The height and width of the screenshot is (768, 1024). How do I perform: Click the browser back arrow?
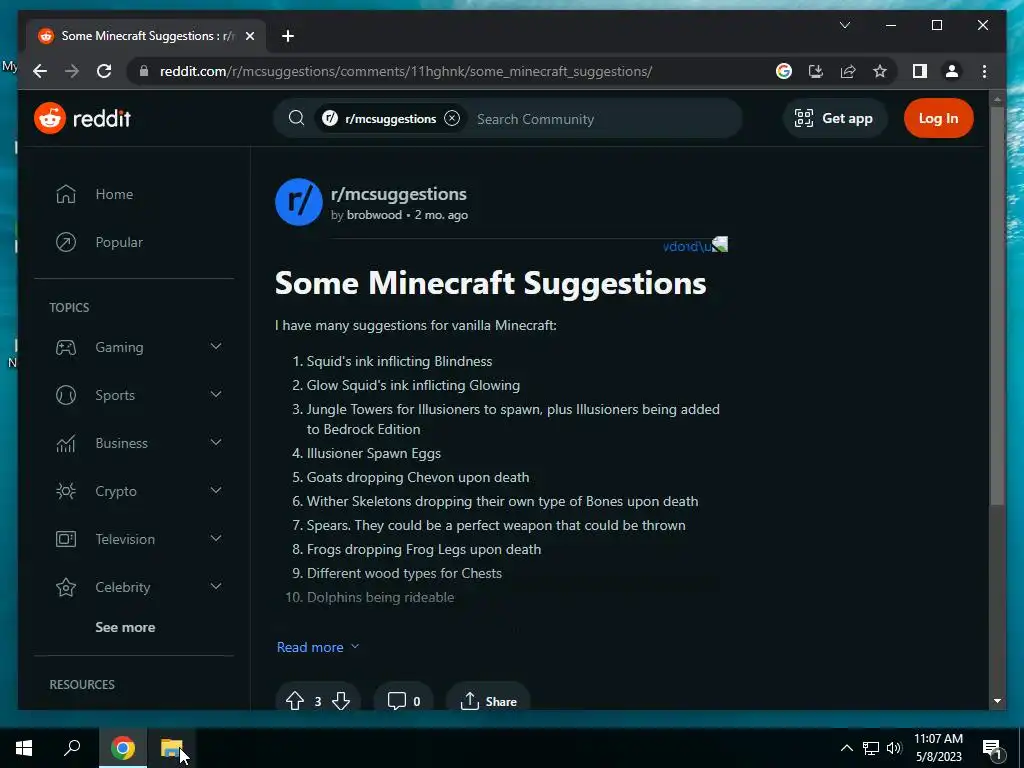[40, 71]
